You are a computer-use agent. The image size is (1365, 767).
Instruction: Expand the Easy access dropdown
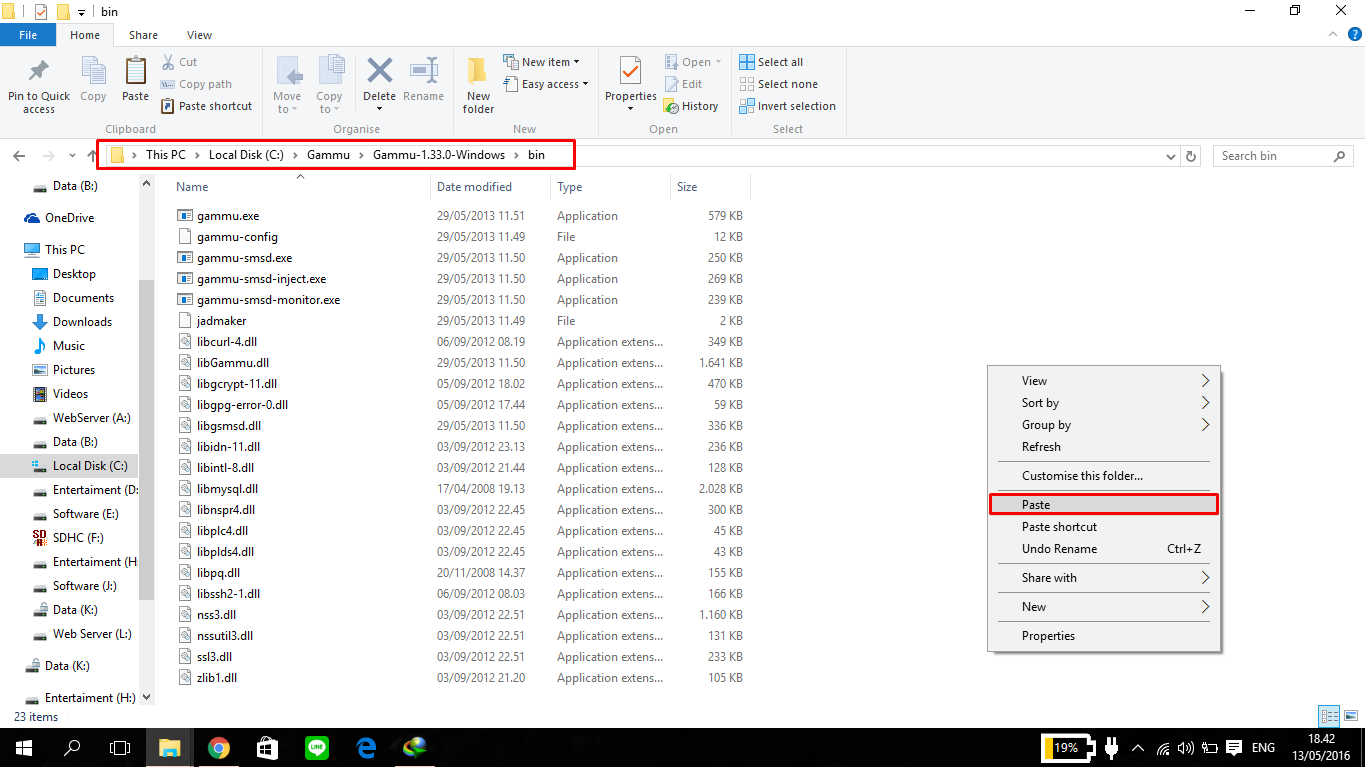click(546, 83)
